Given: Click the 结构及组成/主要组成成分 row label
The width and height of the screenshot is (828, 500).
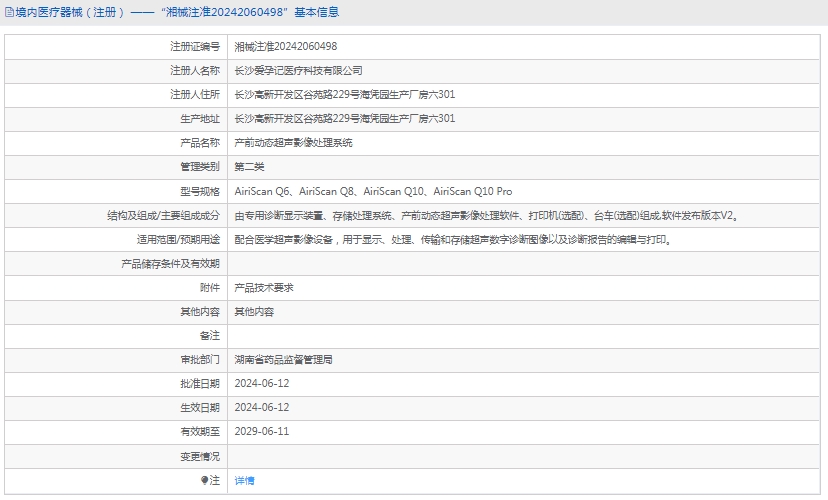Looking at the screenshot, I should pos(163,215).
